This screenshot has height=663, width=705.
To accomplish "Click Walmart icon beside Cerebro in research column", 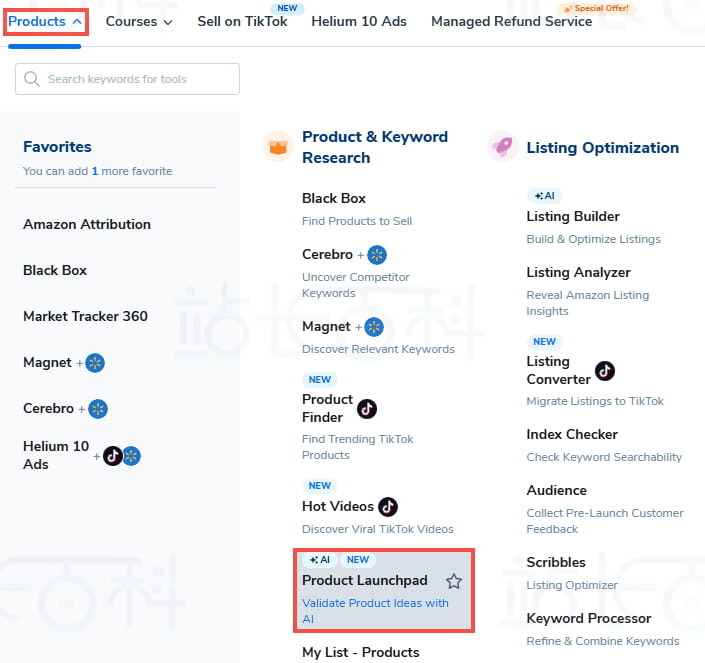I will click(377, 255).
